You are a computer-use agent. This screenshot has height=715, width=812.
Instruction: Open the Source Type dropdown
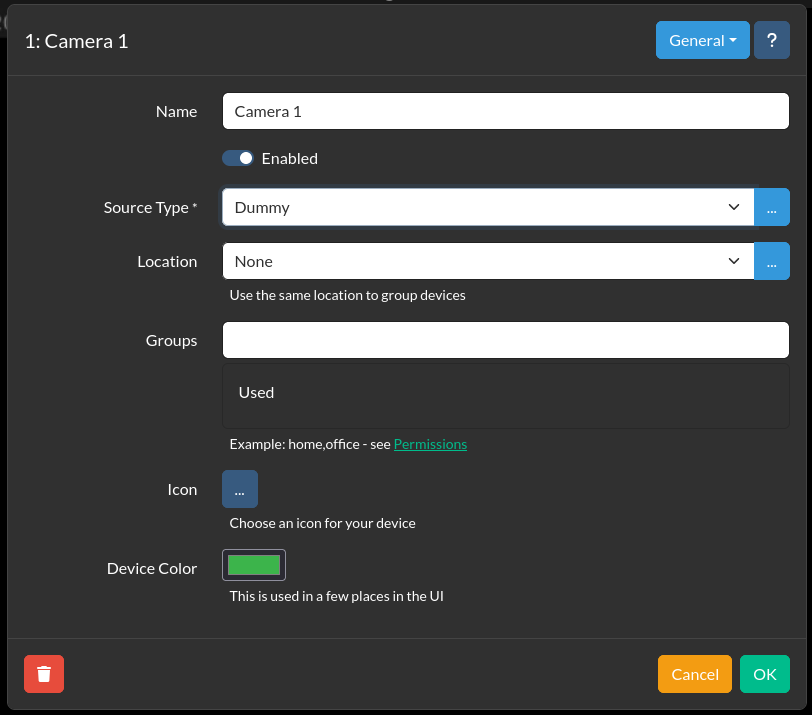pos(488,207)
